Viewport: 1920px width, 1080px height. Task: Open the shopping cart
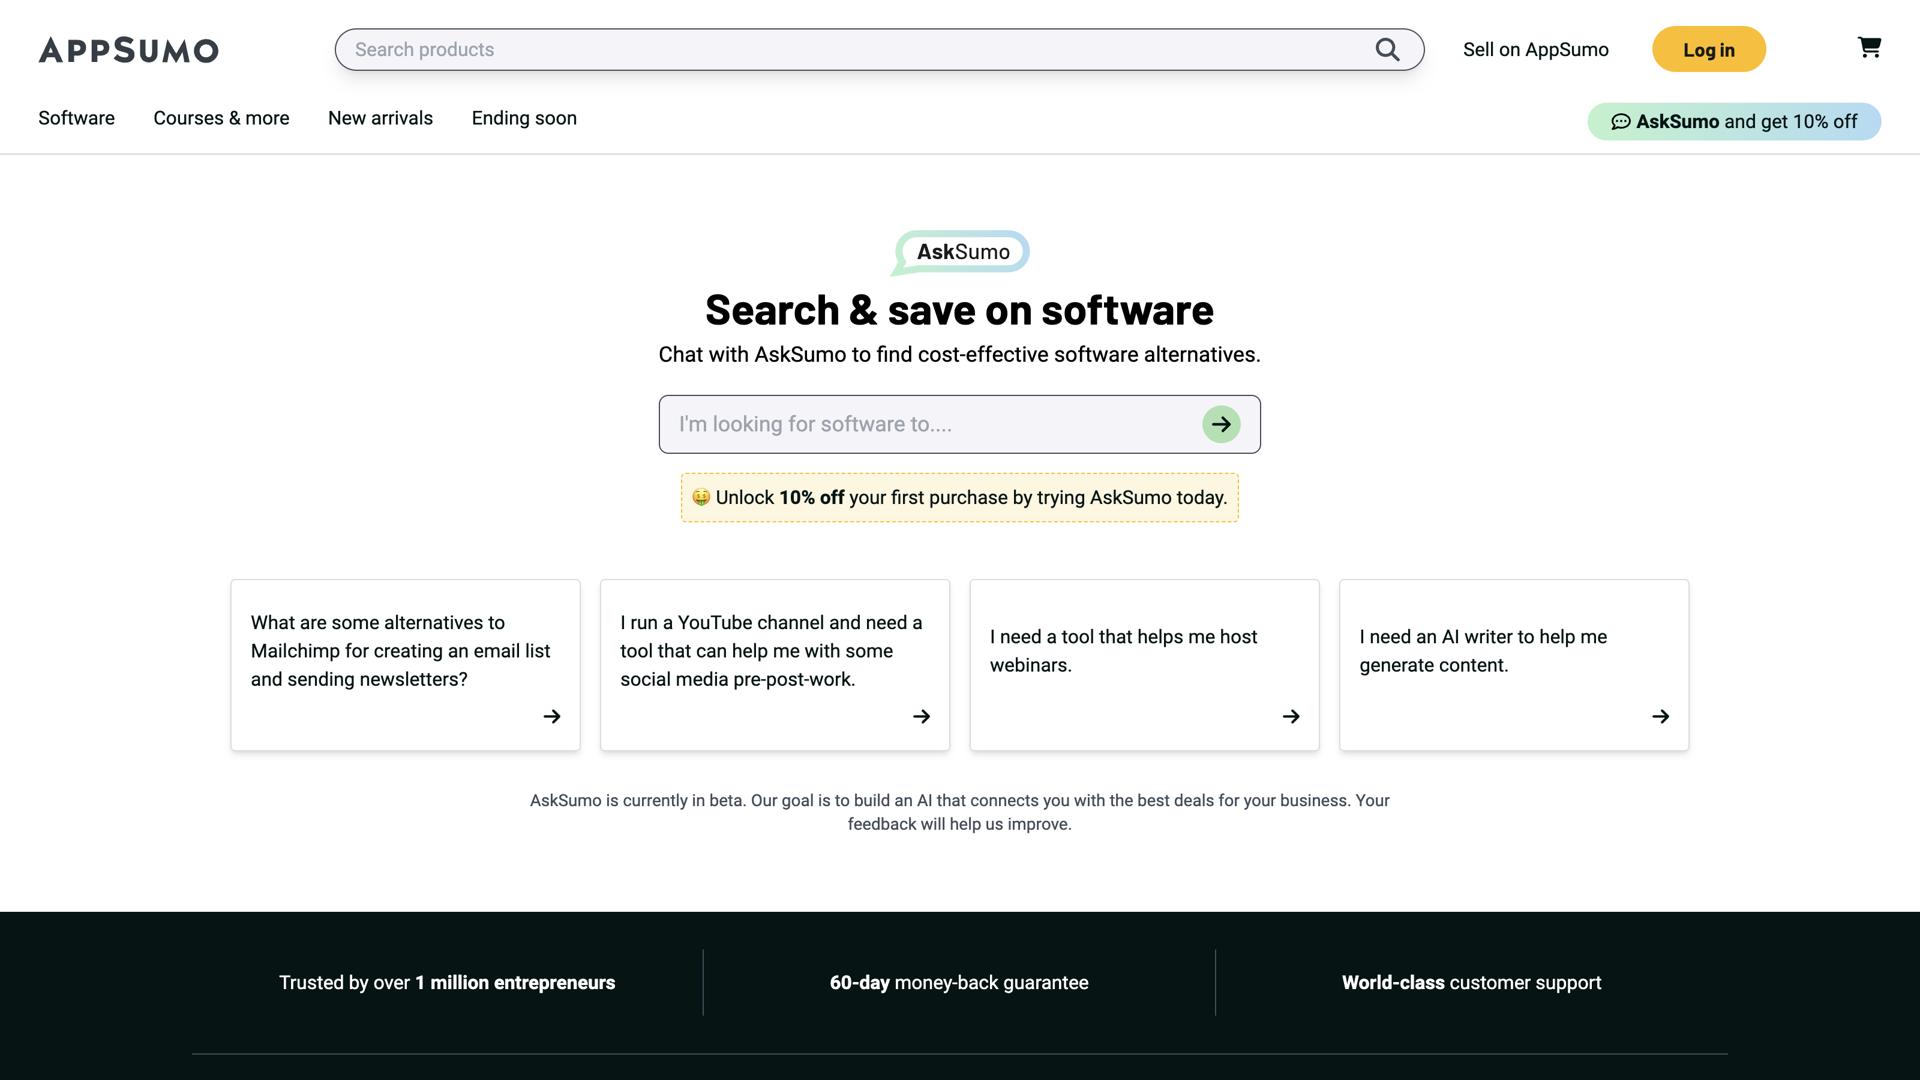(1869, 48)
